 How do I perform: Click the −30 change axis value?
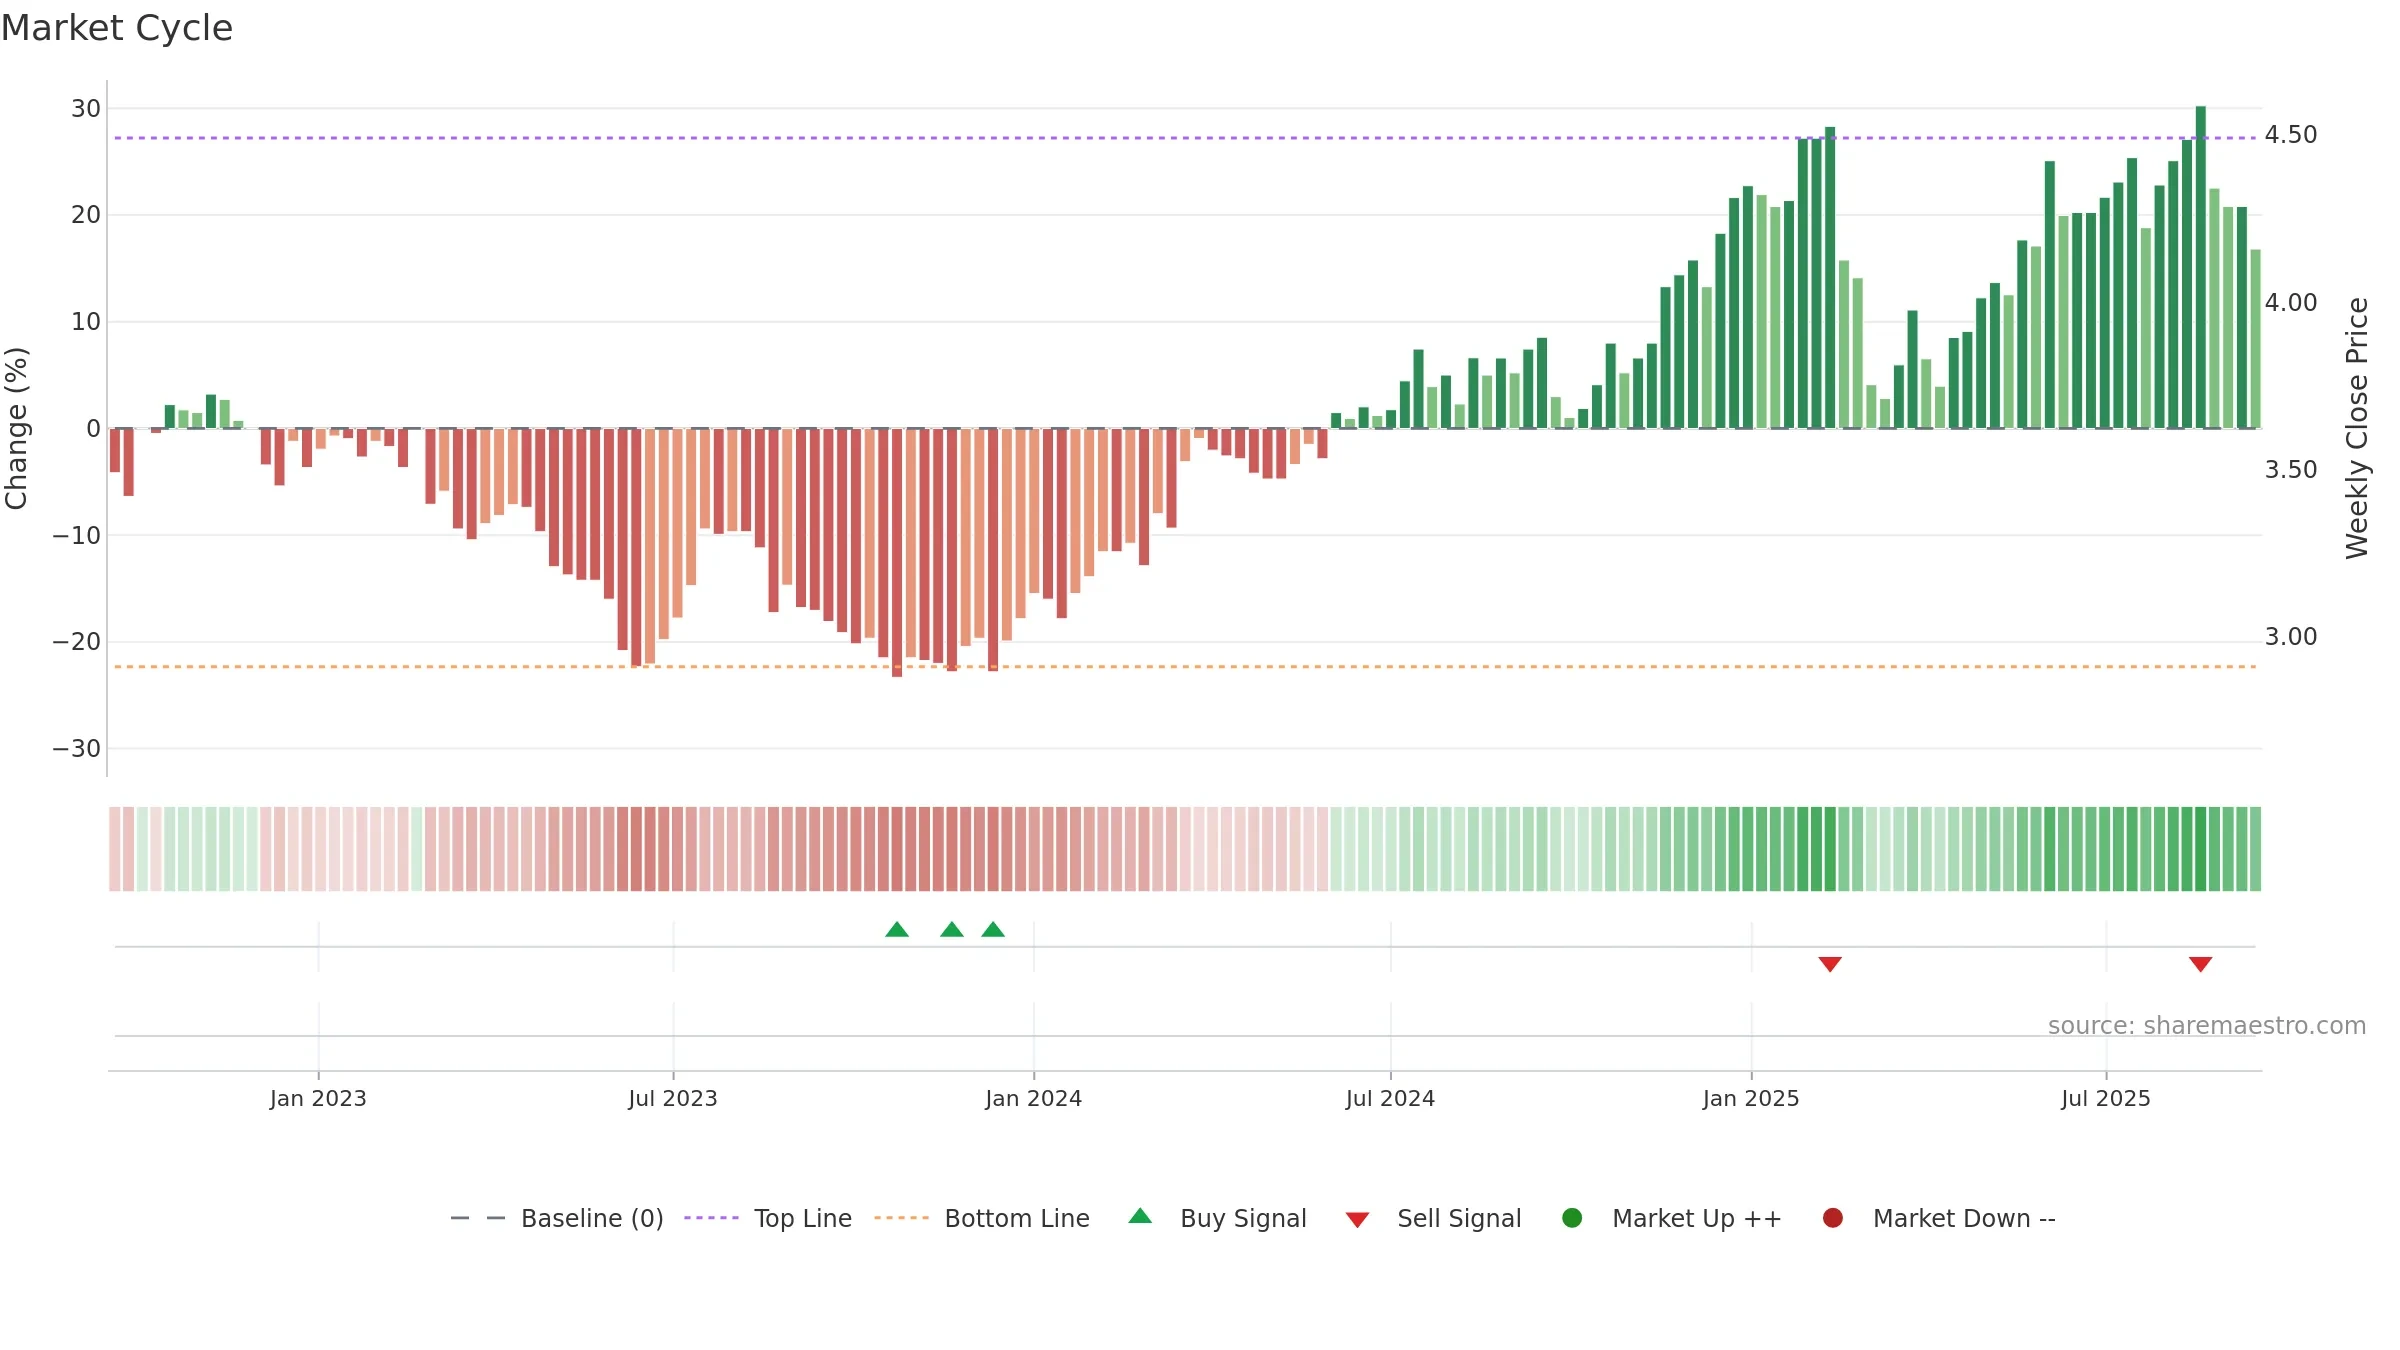point(77,749)
